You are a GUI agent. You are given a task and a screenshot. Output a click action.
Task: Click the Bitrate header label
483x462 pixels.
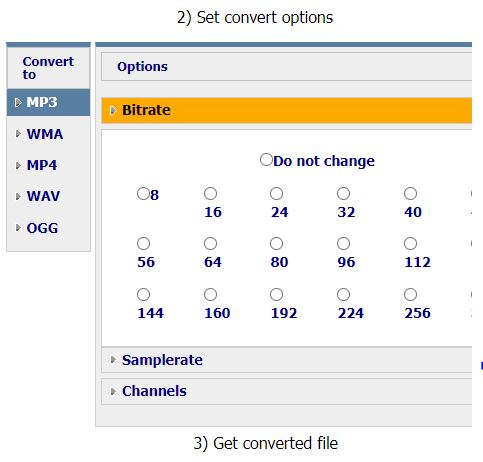[x=146, y=110]
